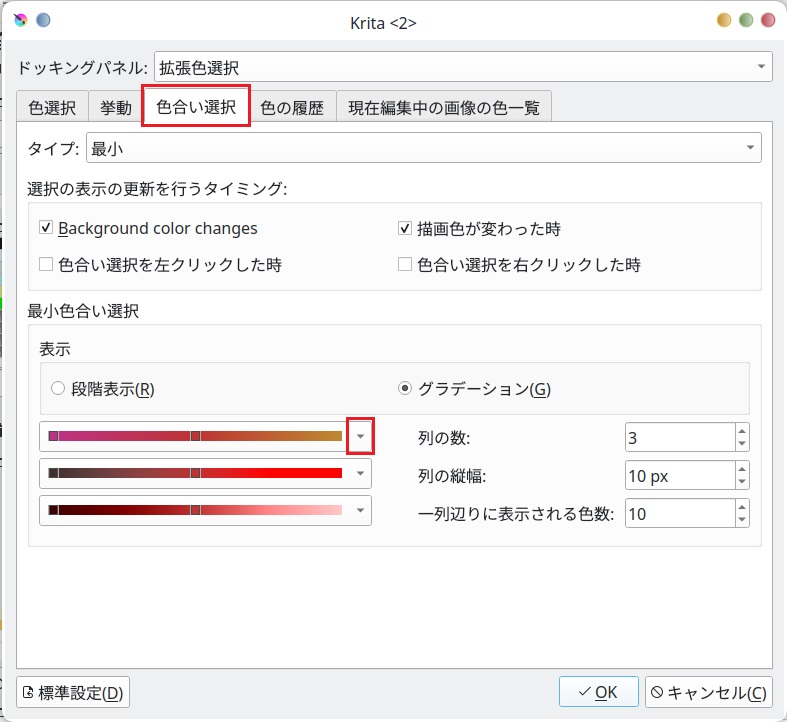Toggle the Background color changes checkbox
The image size is (787, 722).
[46, 228]
